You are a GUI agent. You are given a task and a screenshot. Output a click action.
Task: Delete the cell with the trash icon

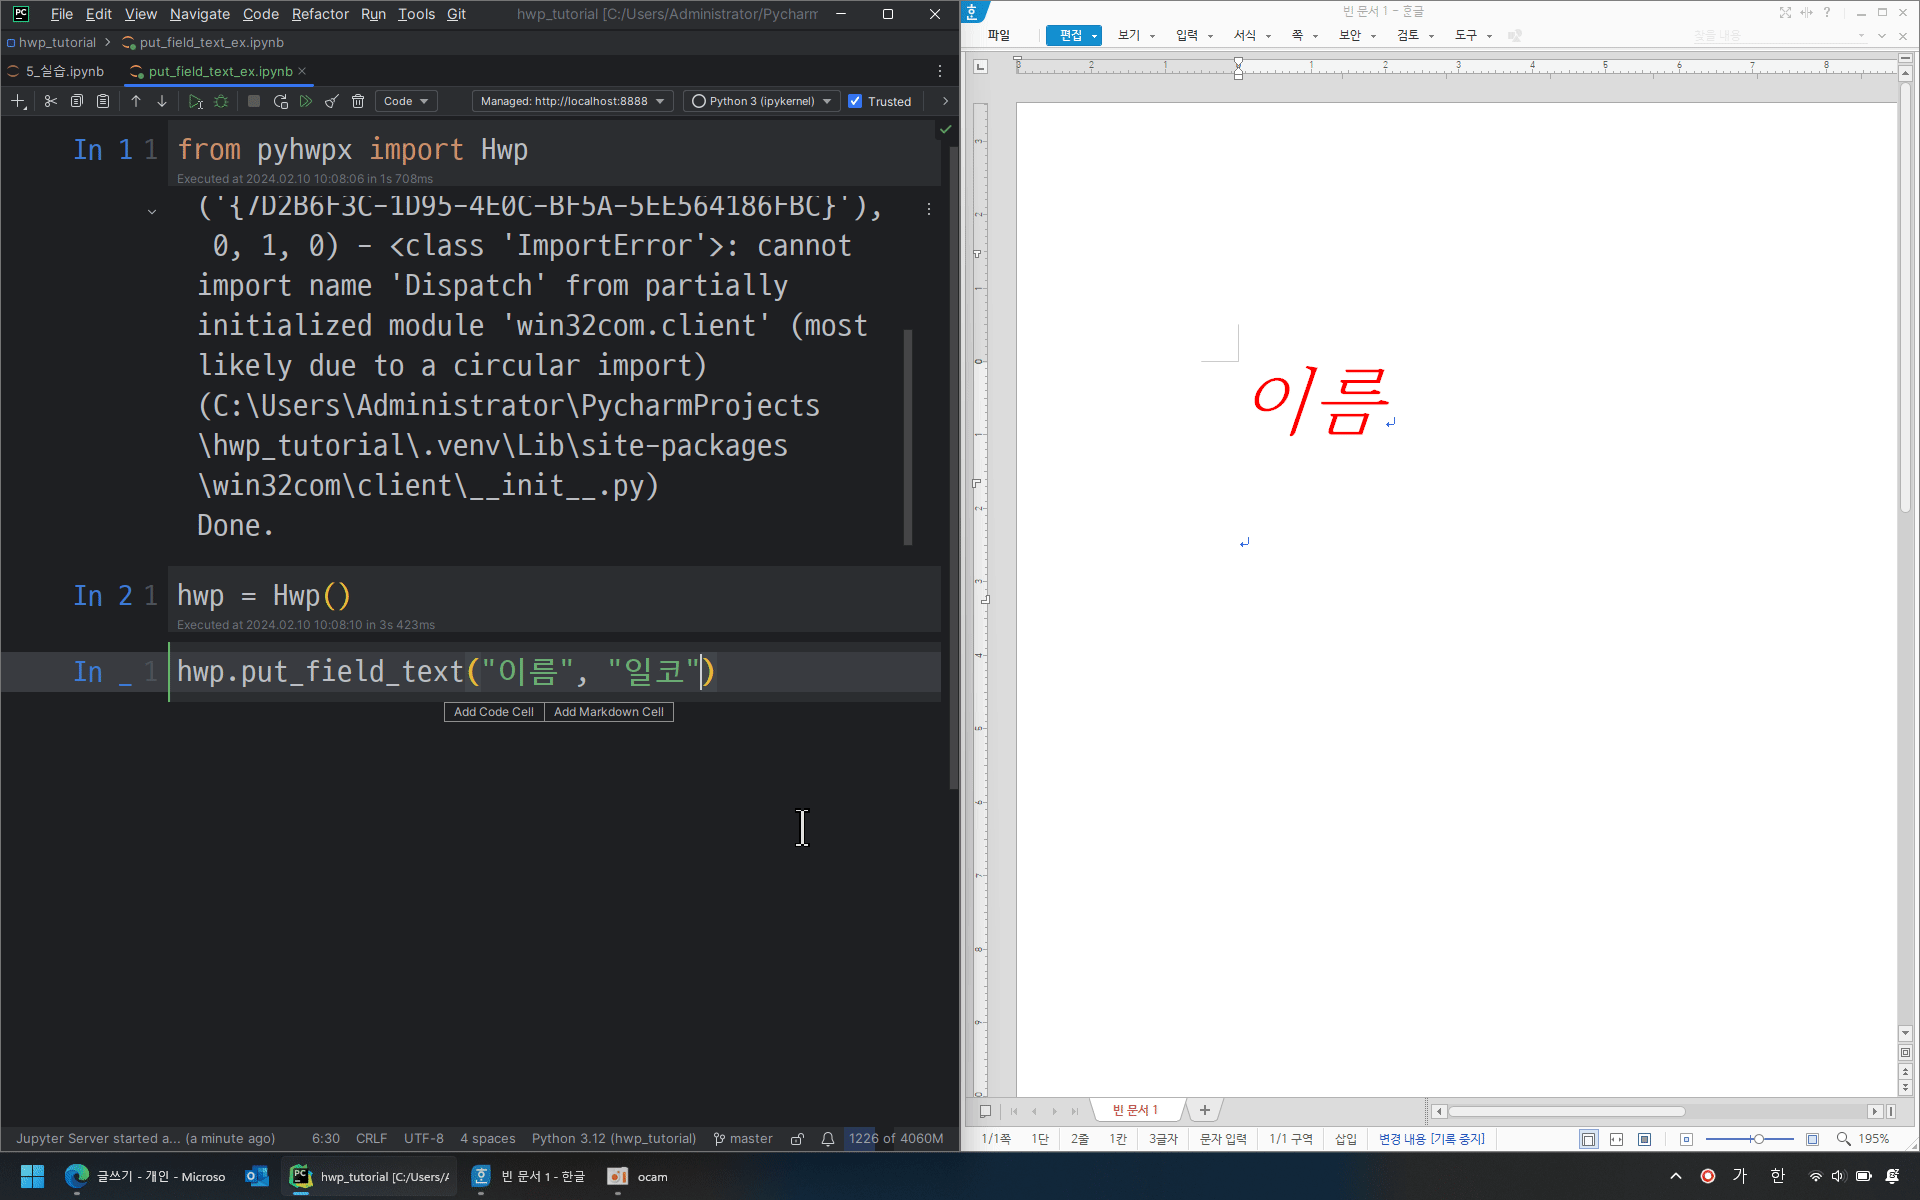[358, 101]
